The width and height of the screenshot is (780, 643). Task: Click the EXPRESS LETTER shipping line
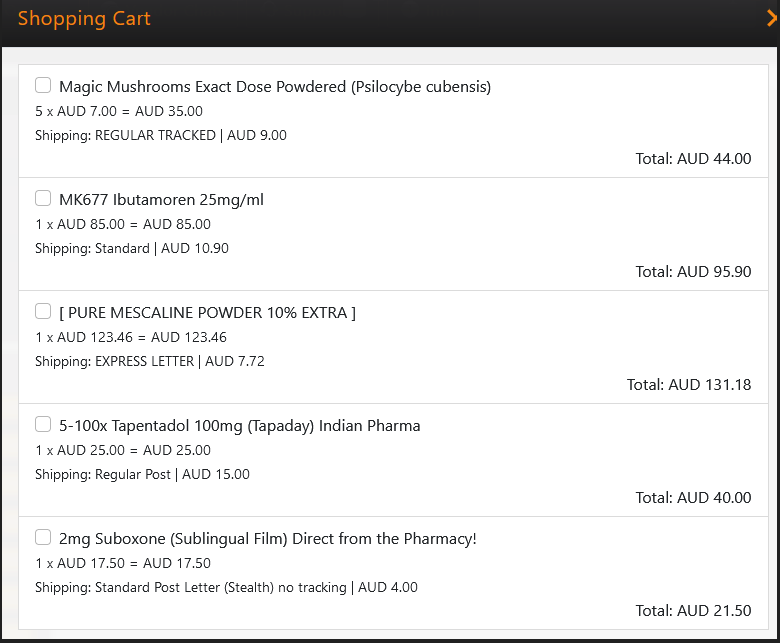[x=150, y=361]
